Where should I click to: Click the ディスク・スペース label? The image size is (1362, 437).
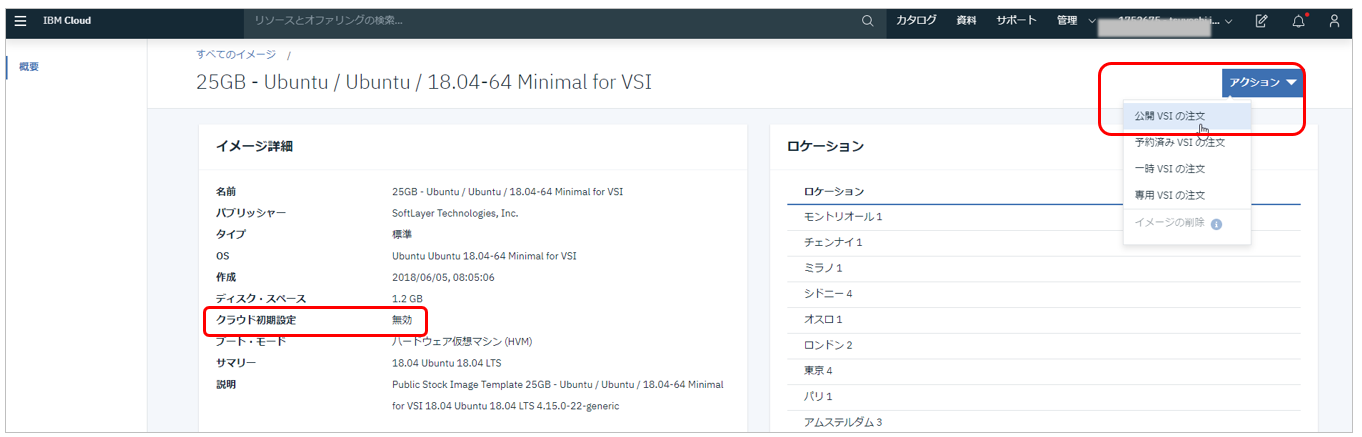[x=261, y=299]
